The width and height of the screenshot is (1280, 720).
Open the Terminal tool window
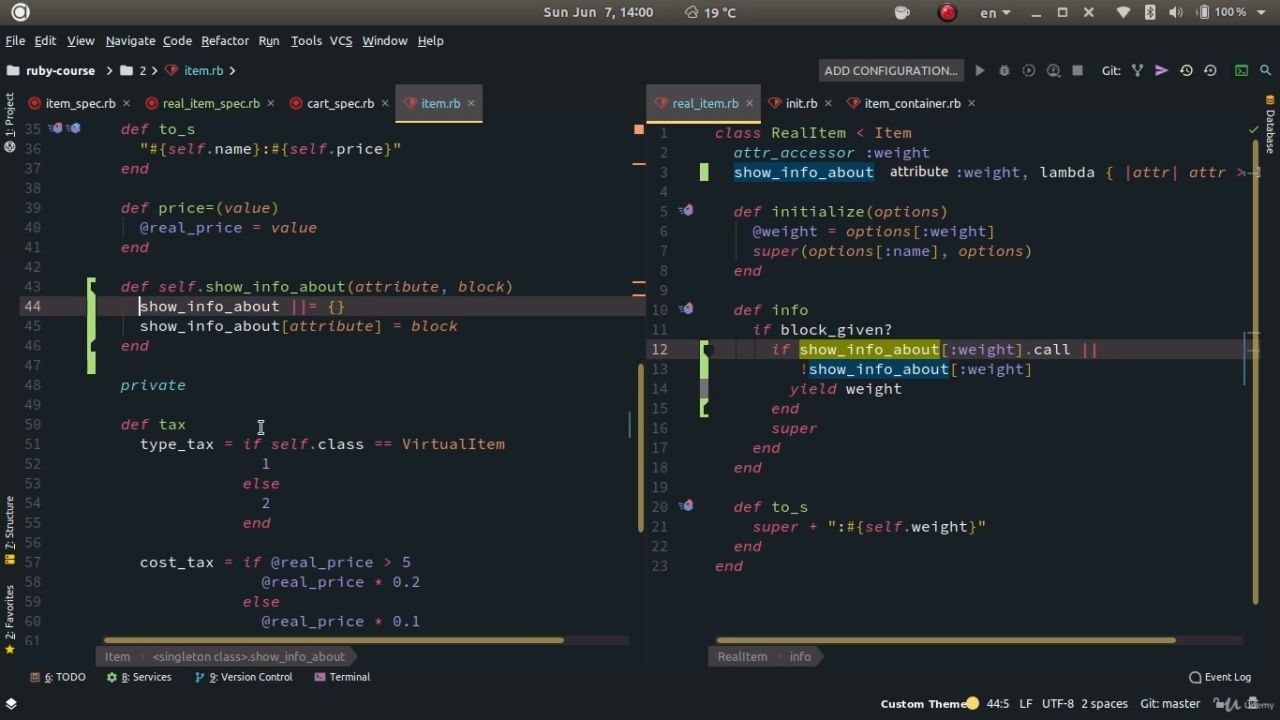[x=342, y=677]
